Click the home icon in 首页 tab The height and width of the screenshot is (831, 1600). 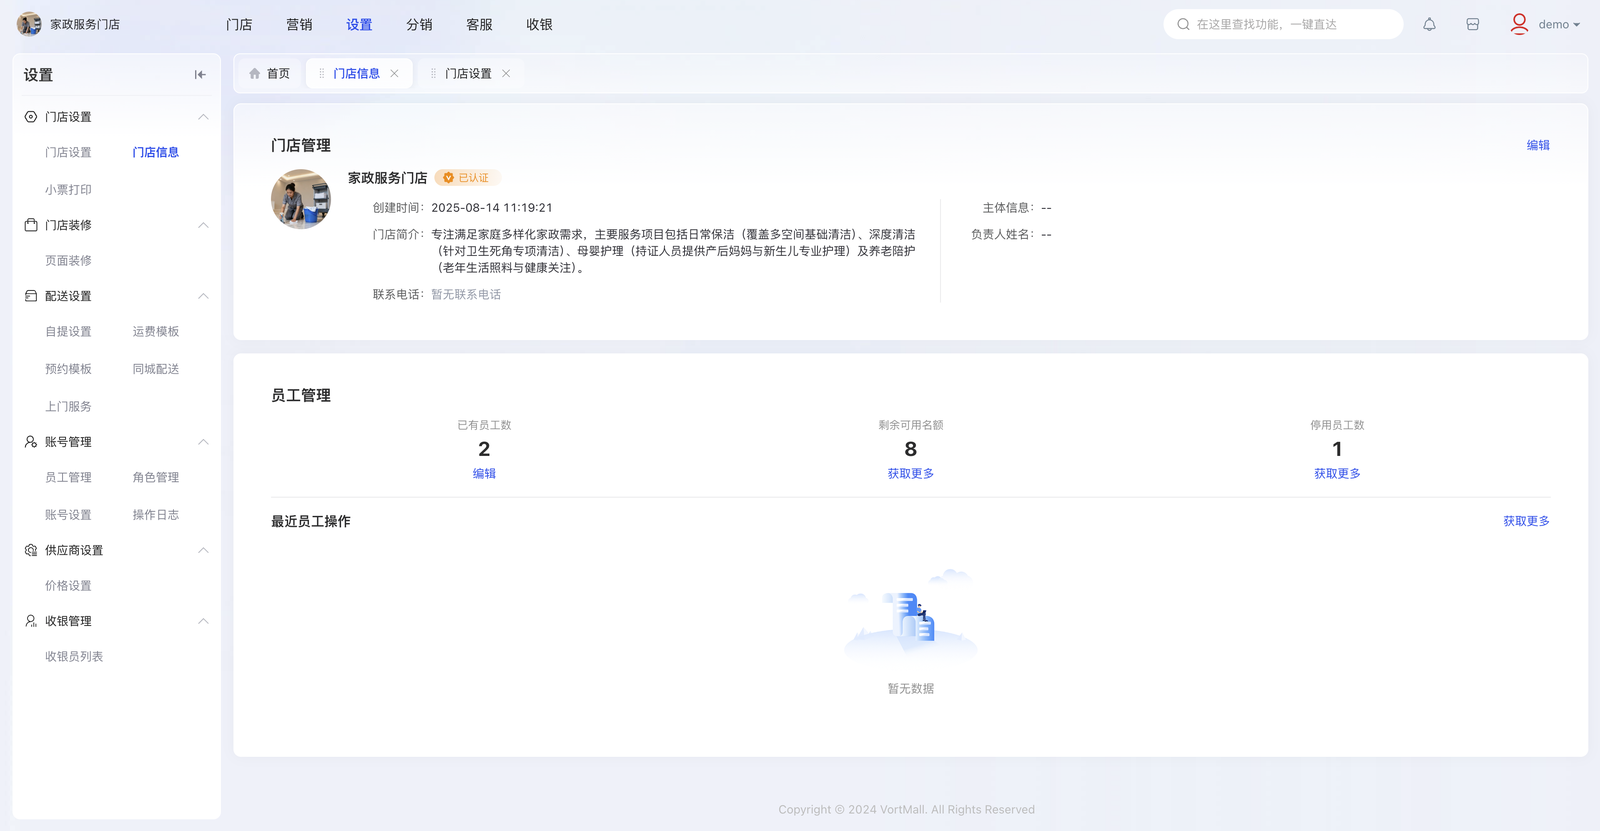tap(255, 74)
